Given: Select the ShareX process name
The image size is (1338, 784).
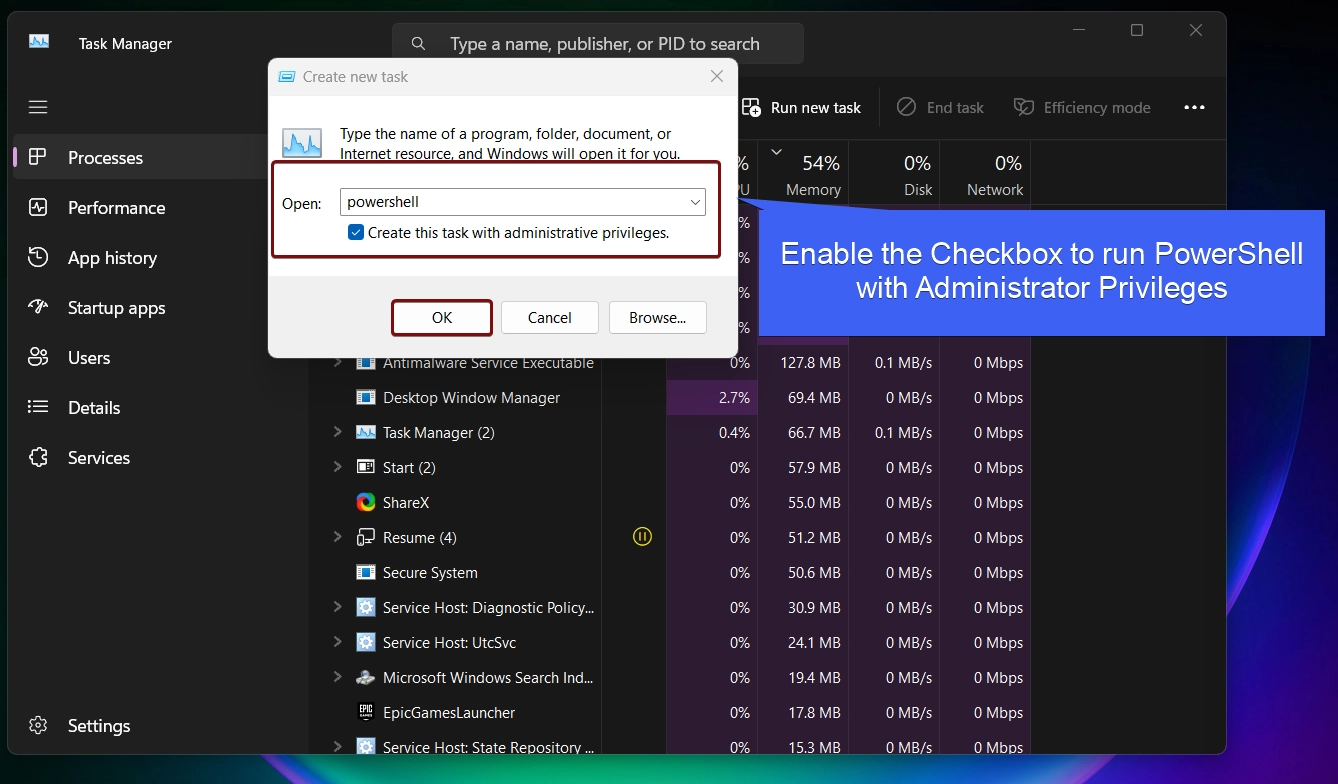Looking at the screenshot, I should [406, 502].
